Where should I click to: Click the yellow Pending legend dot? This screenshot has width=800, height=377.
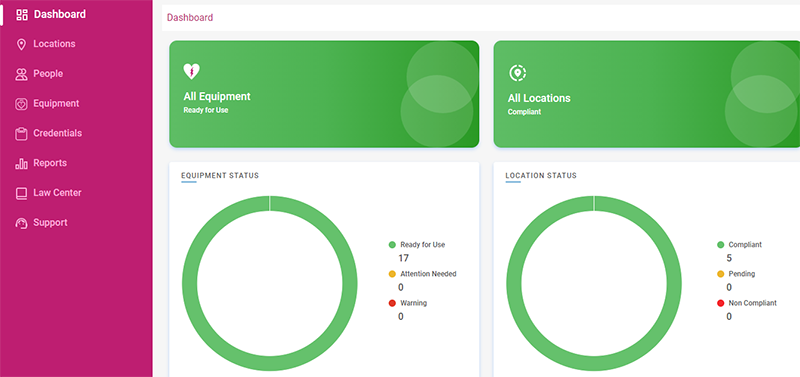pos(720,274)
